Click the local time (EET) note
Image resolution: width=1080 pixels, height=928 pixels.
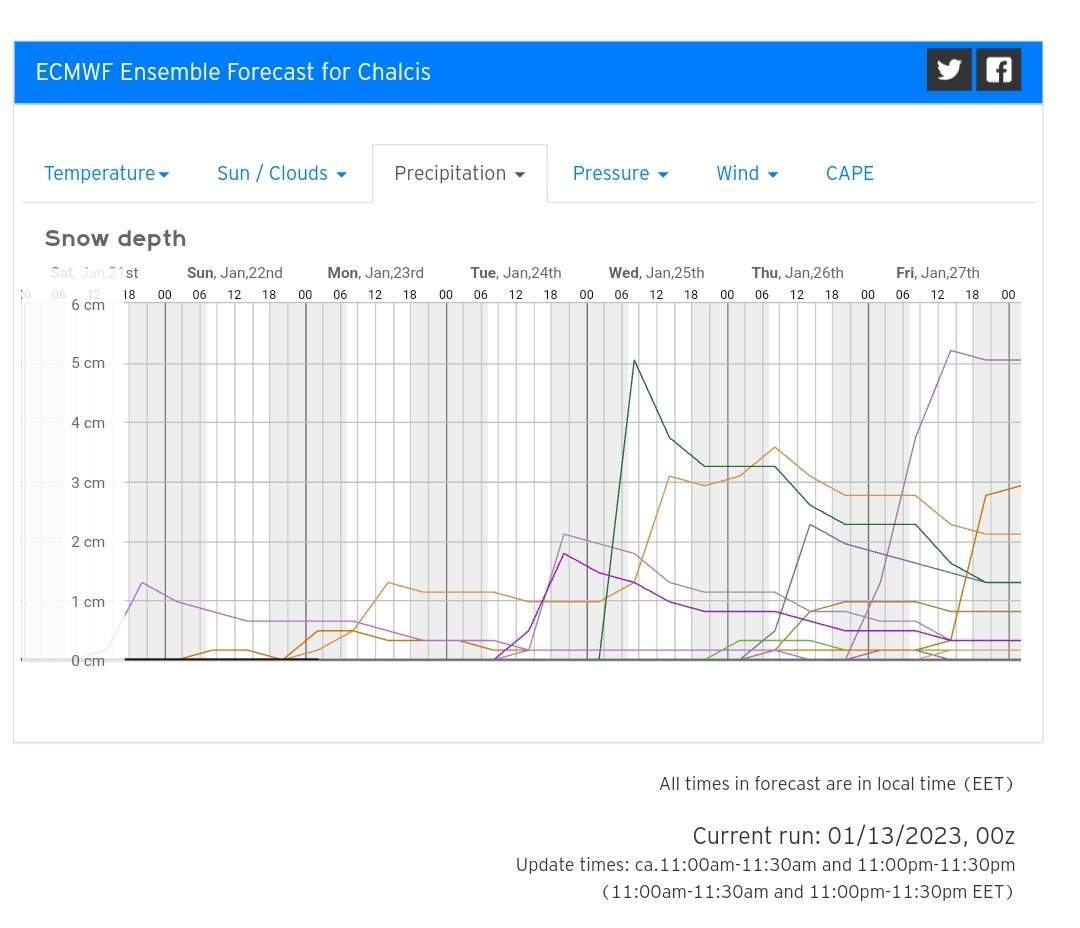[x=836, y=784]
